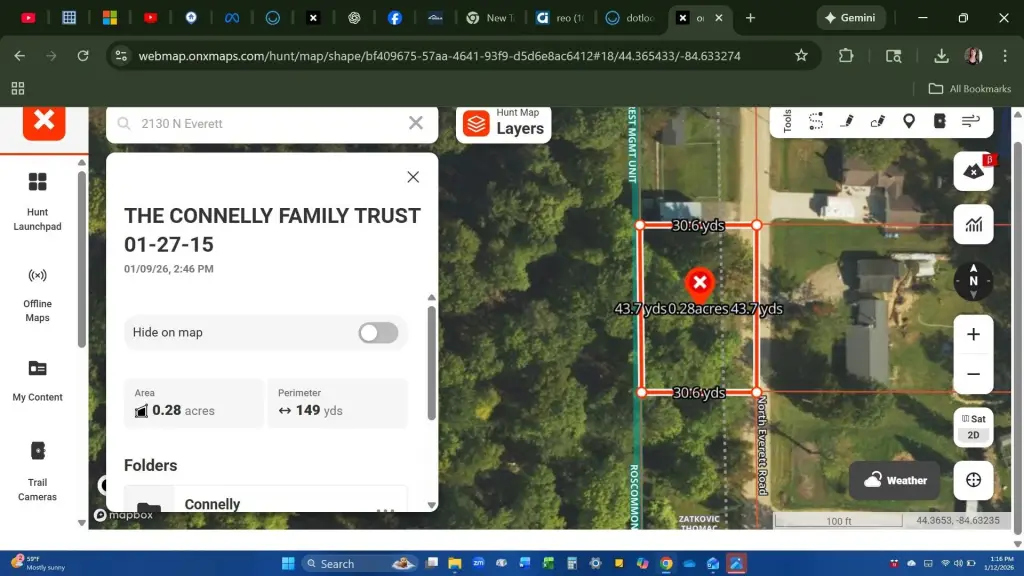This screenshot has width=1024, height=576.
Task: Open the Hunt Map Layers panel
Action: [x=504, y=123]
